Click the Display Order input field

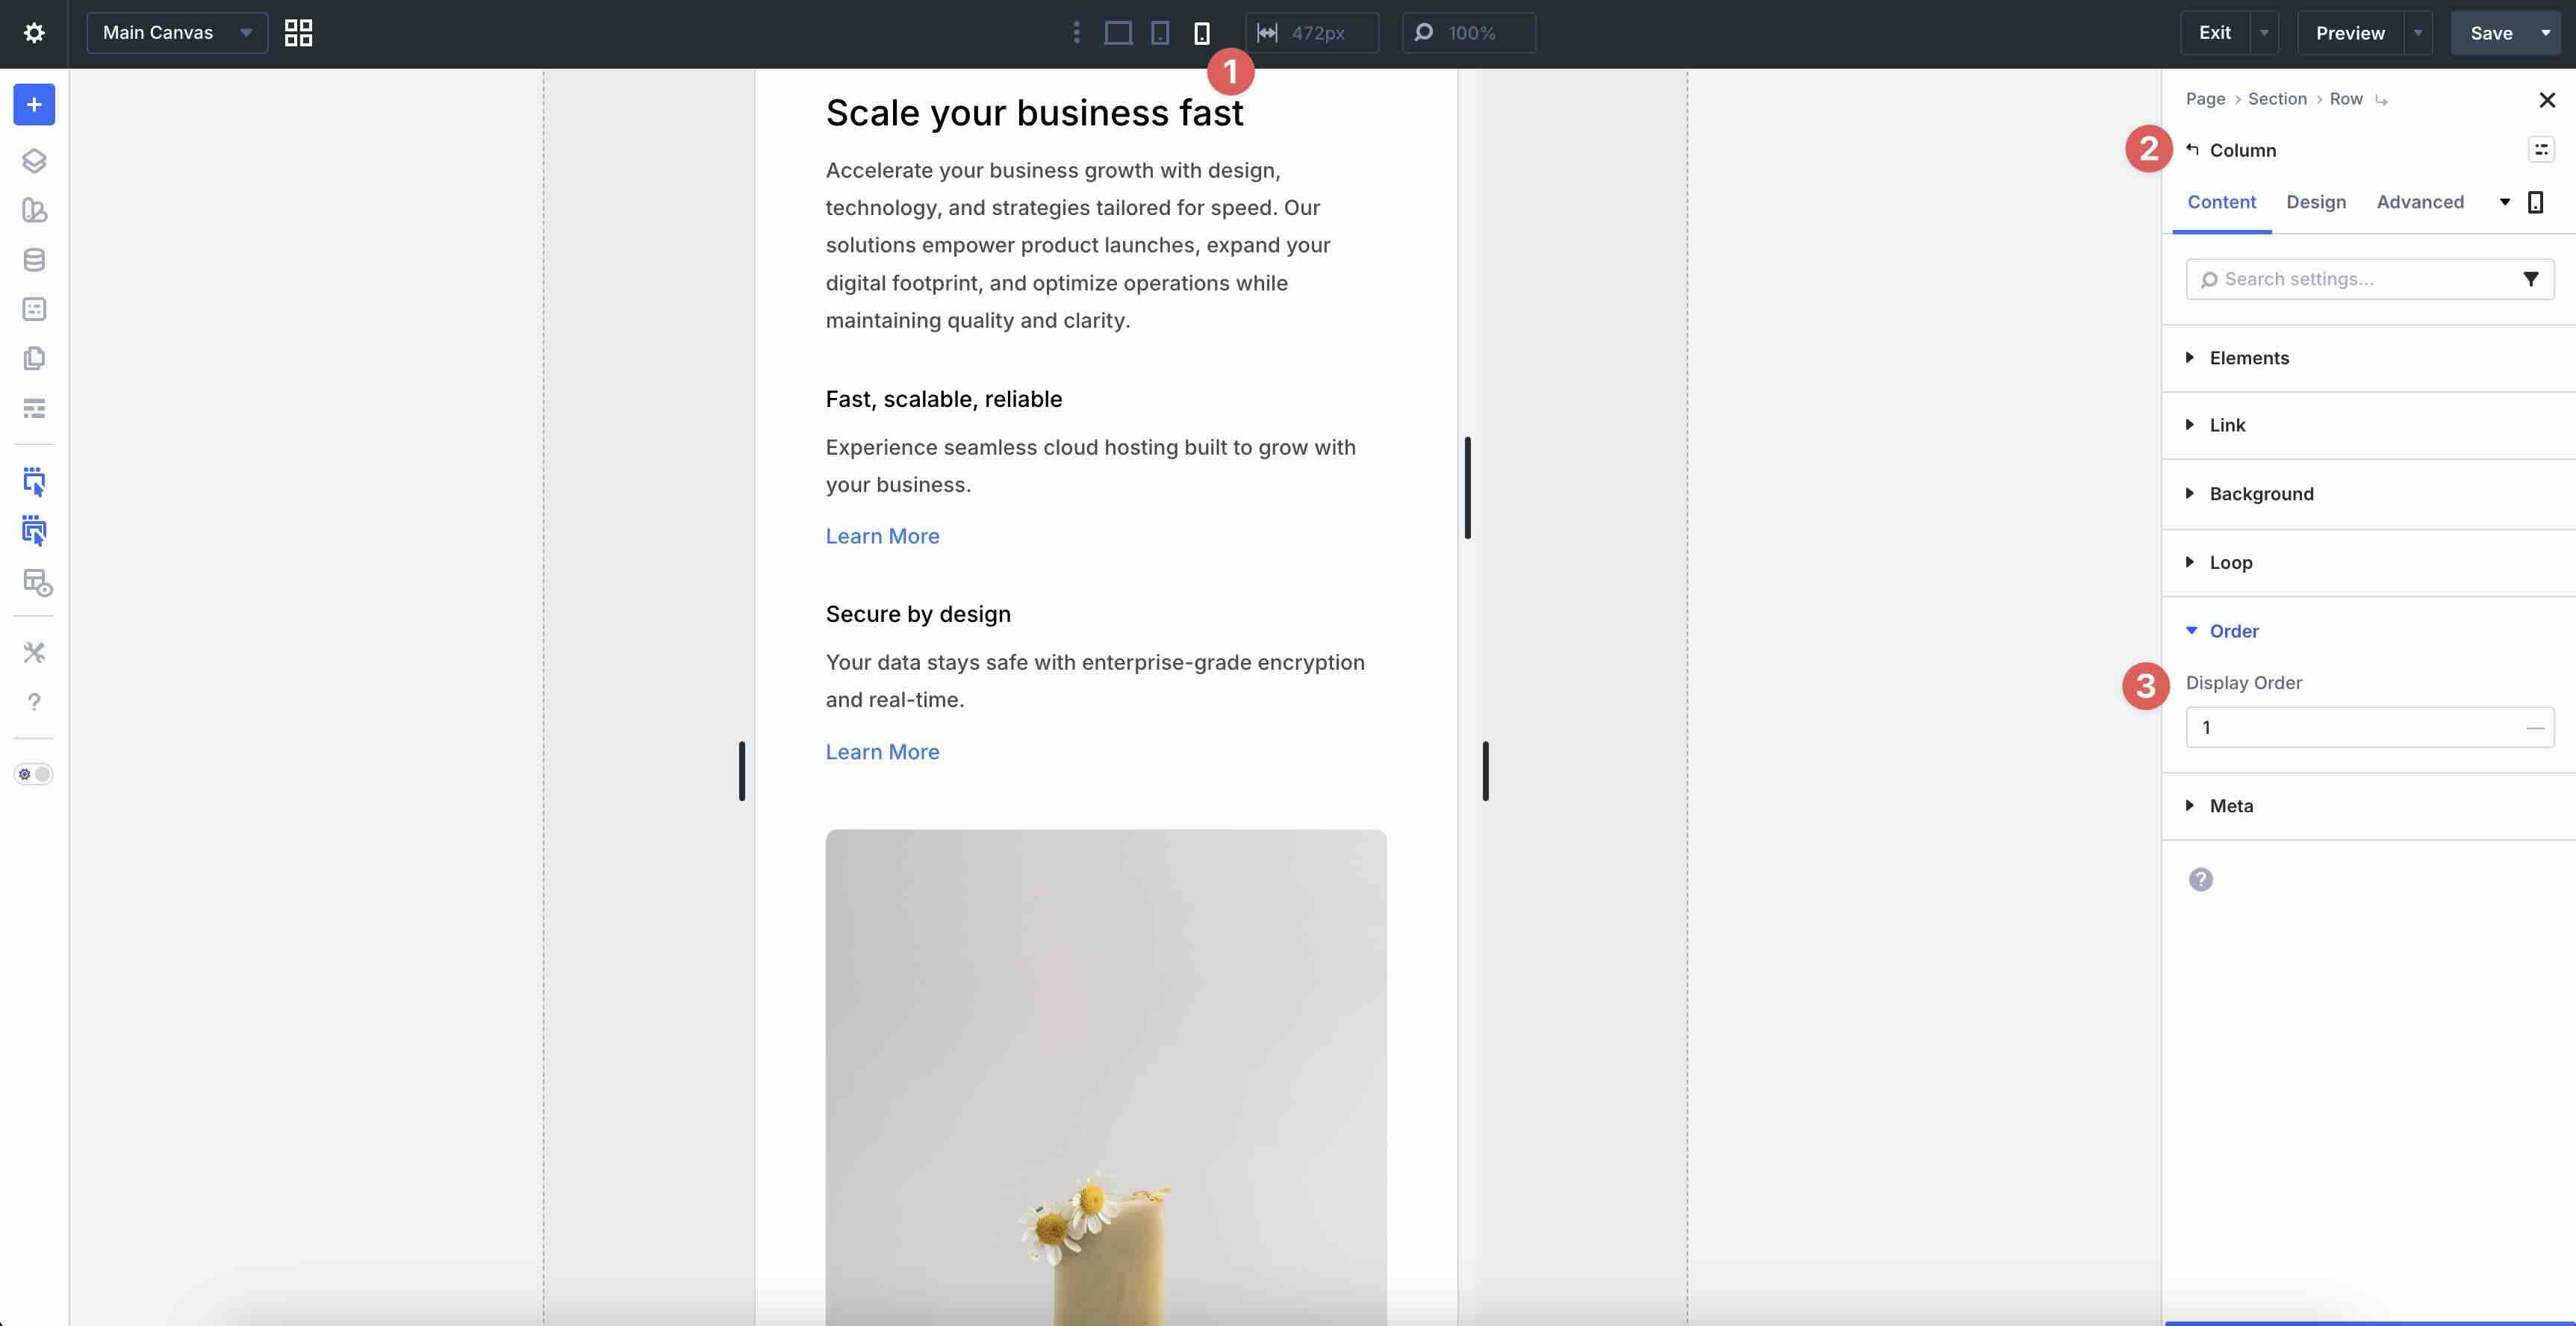pos(2355,727)
